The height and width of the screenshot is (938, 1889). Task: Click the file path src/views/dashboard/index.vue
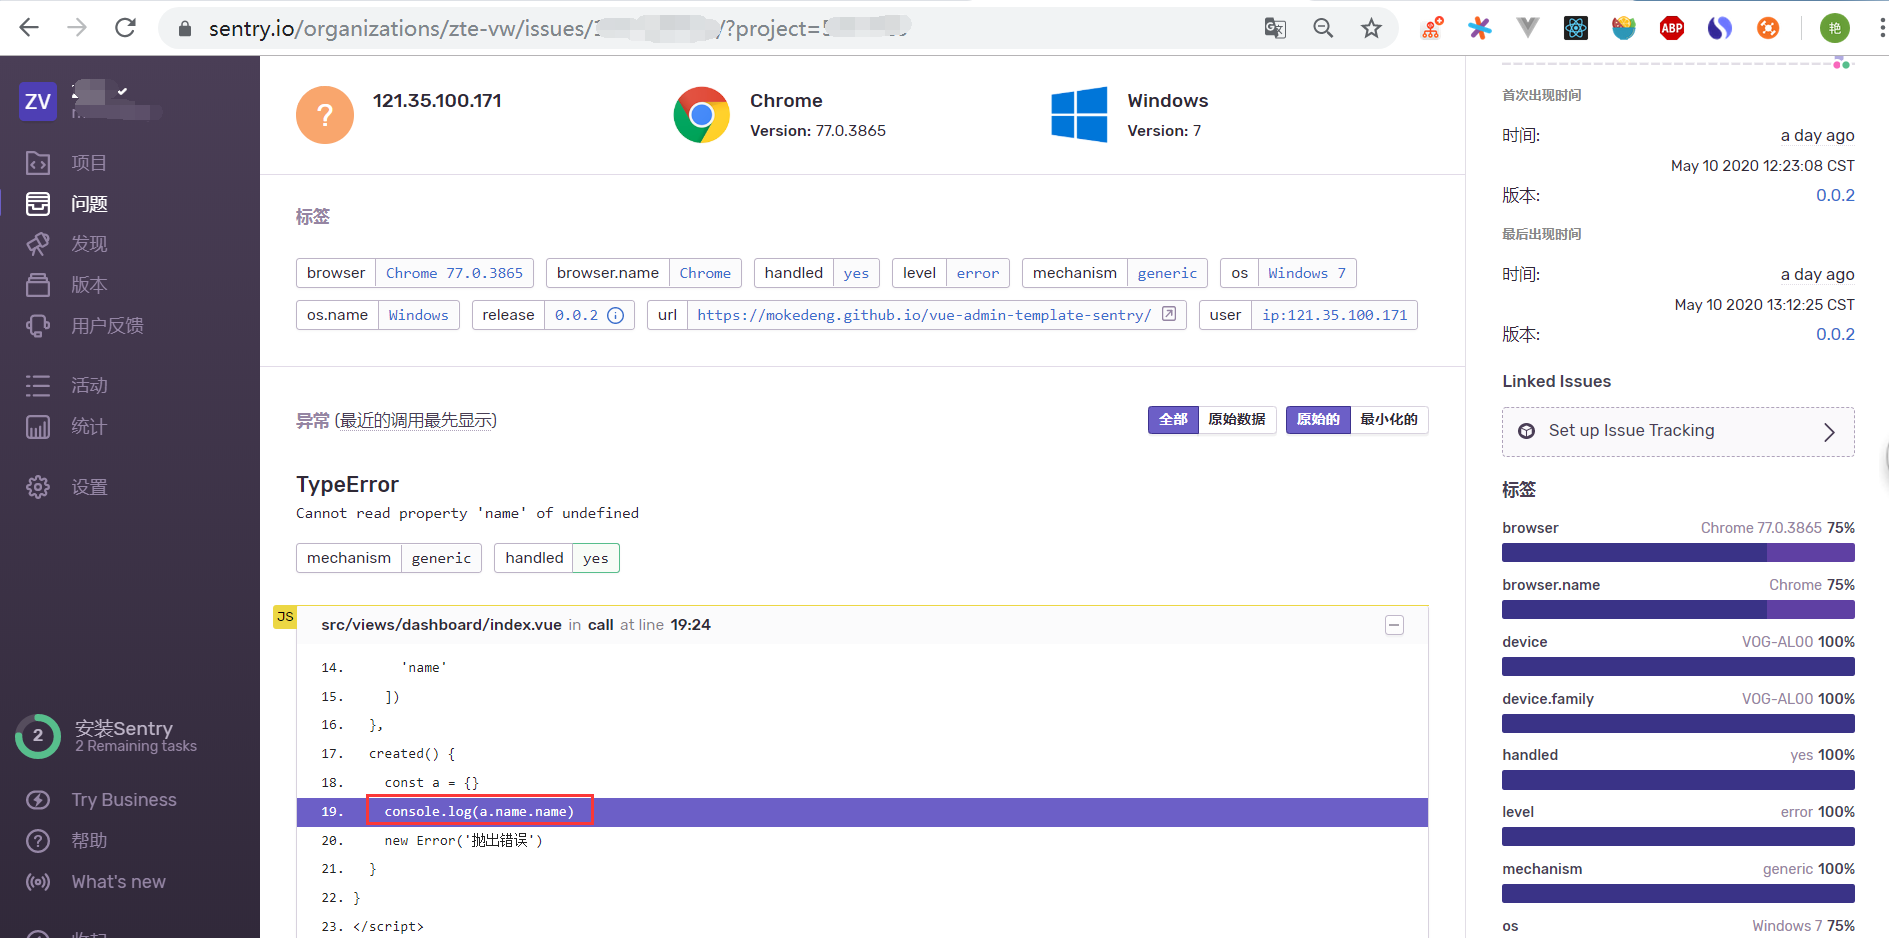(441, 625)
